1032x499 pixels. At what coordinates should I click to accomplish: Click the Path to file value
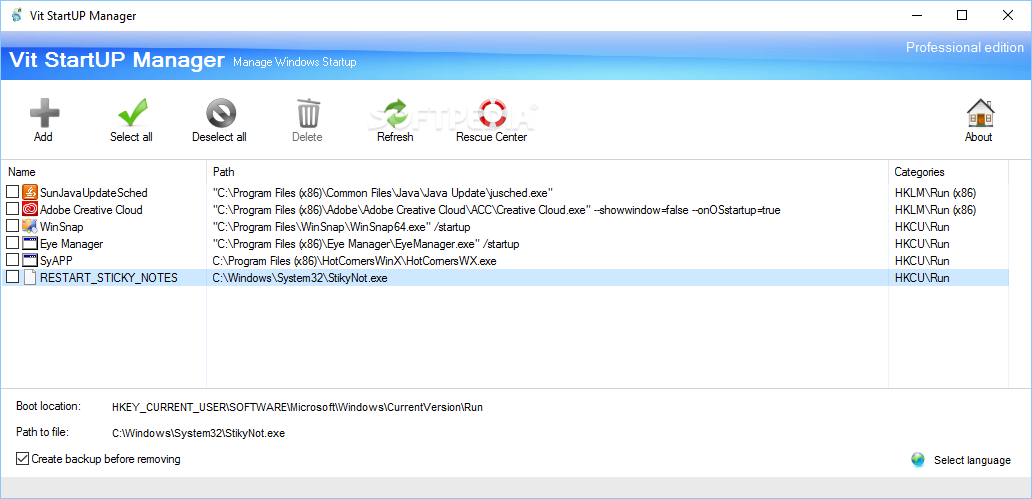198,434
